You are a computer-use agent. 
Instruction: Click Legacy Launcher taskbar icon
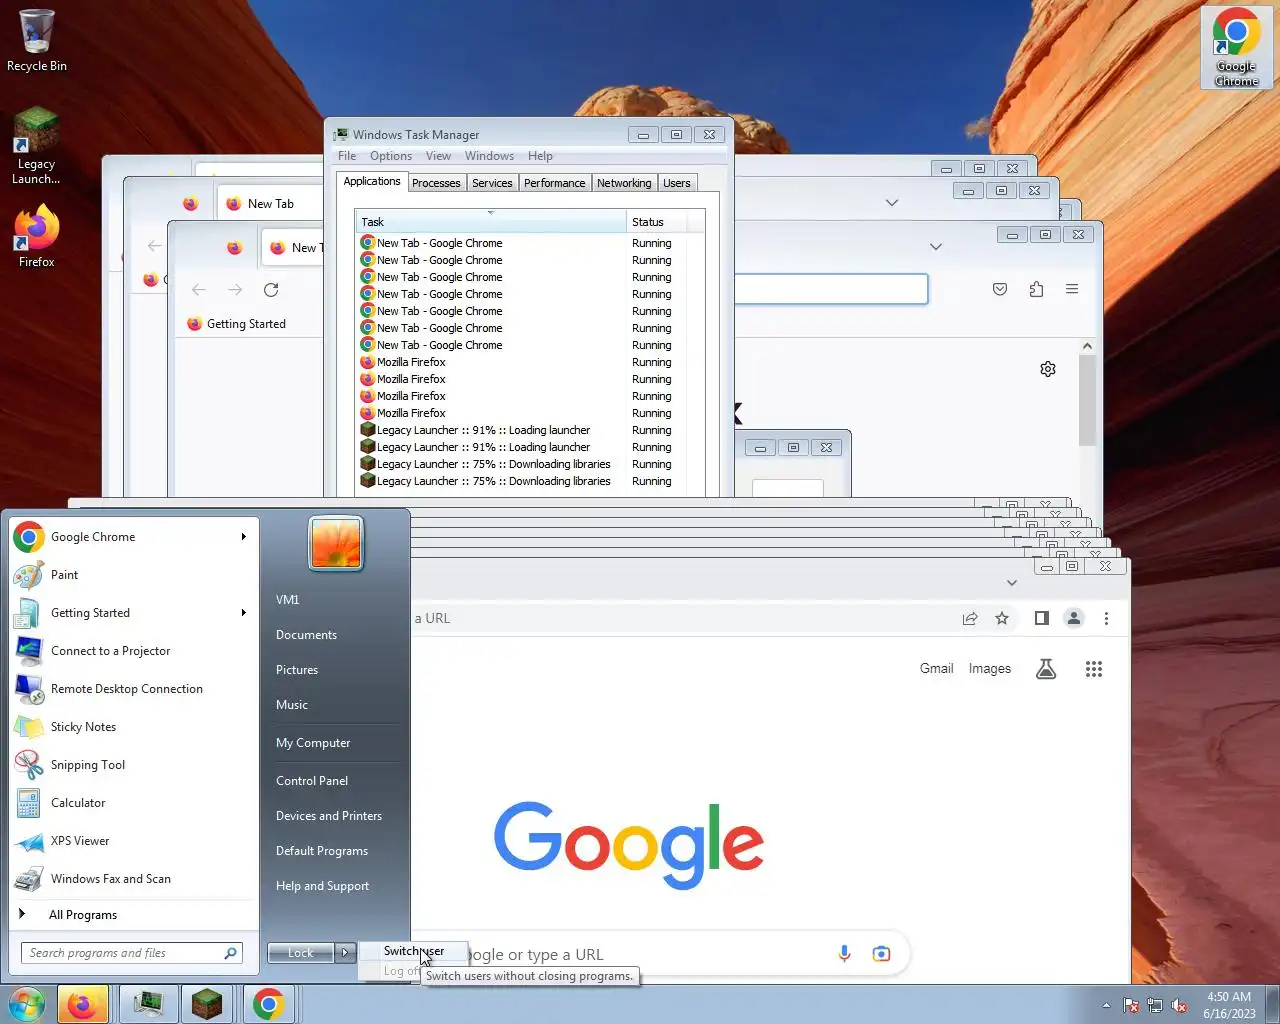point(207,1004)
